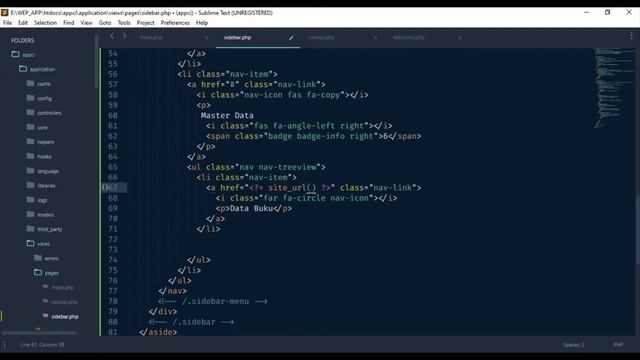Viewport: 640px width, 360px height.
Task: Expand the controllers folder
Action: point(31,112)
